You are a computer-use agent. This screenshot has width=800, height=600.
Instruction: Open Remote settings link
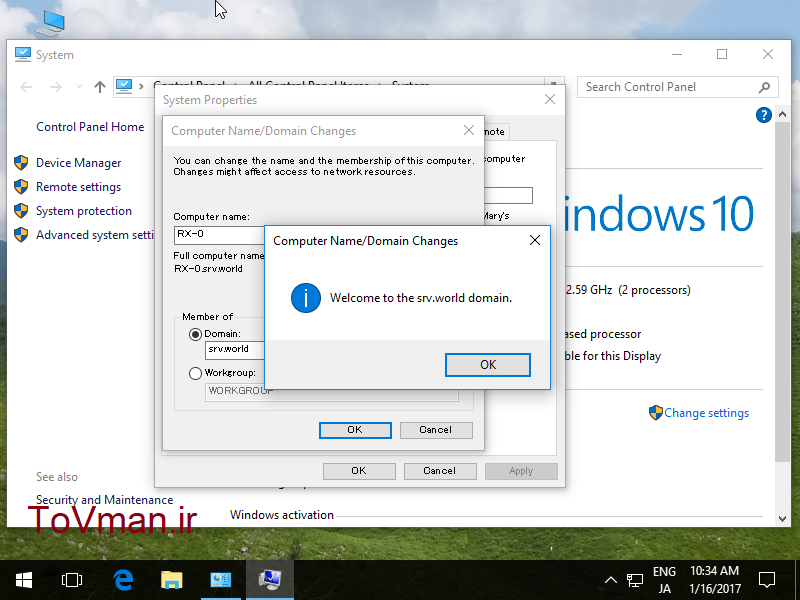pyautogui.click(x=78, y=187)
